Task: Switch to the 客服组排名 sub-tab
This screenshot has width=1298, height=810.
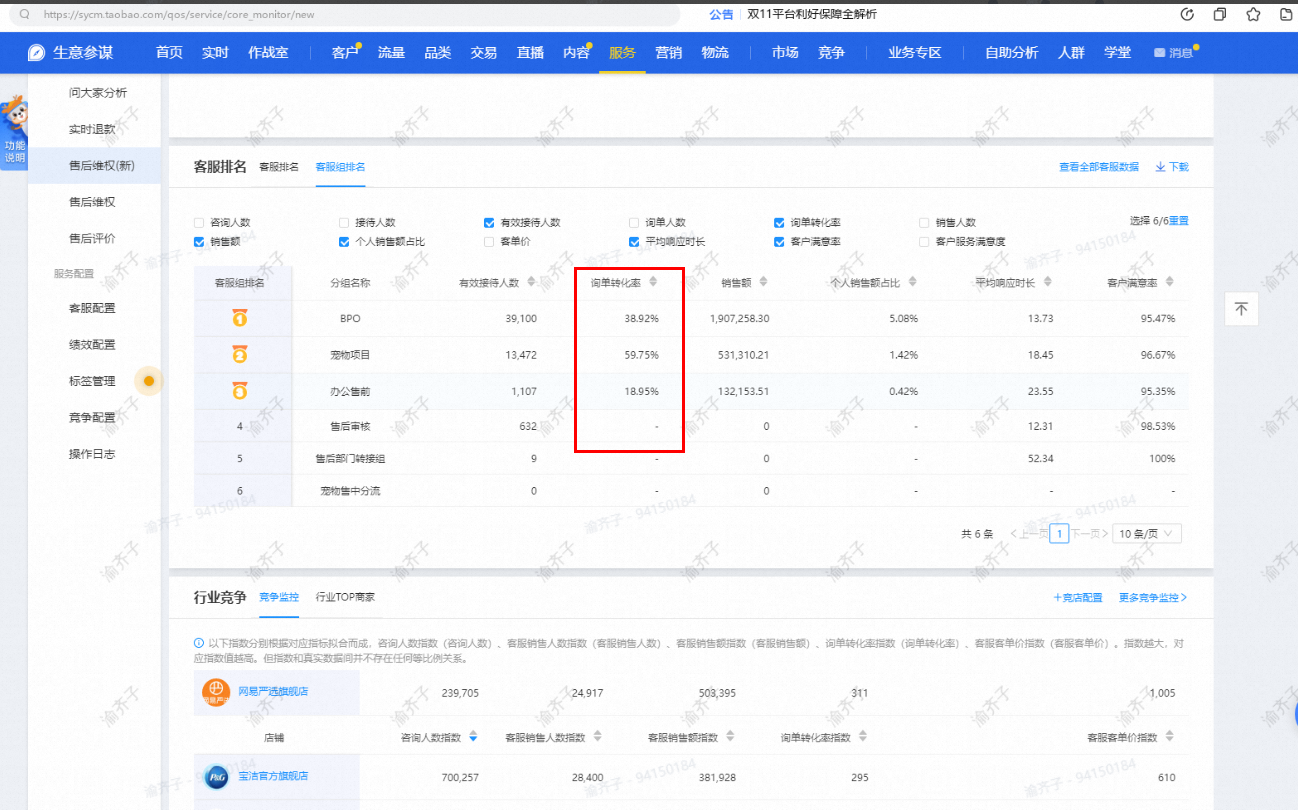Action: pyautogui.click(x=340, y=167)
